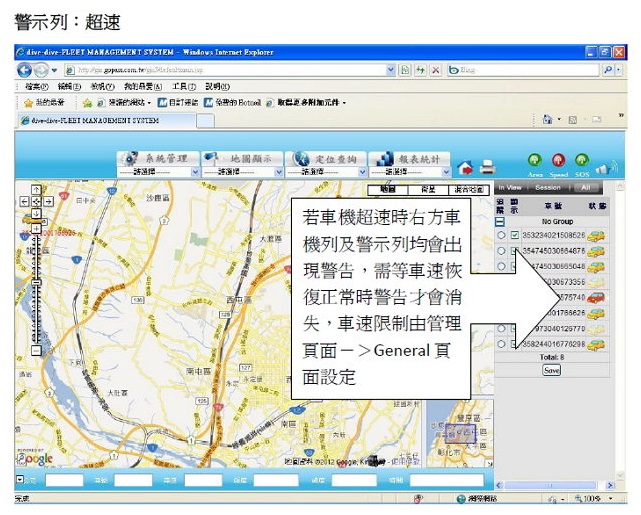Switch map type to 衛星

[428, 189]
